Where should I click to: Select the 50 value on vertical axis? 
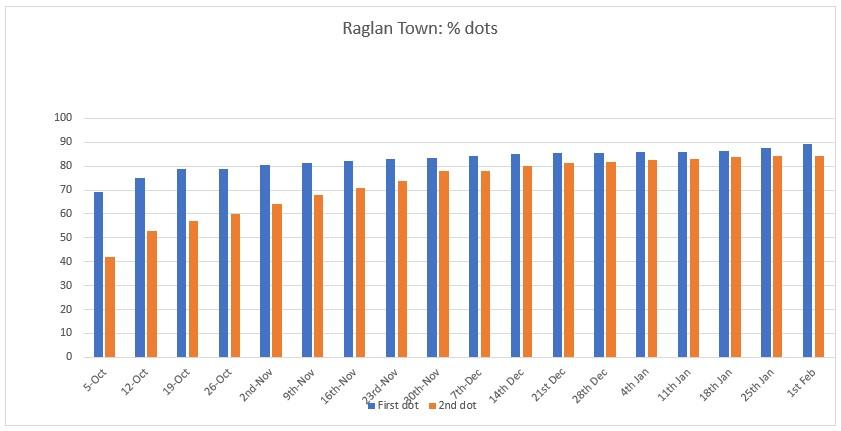click(66, 237)
